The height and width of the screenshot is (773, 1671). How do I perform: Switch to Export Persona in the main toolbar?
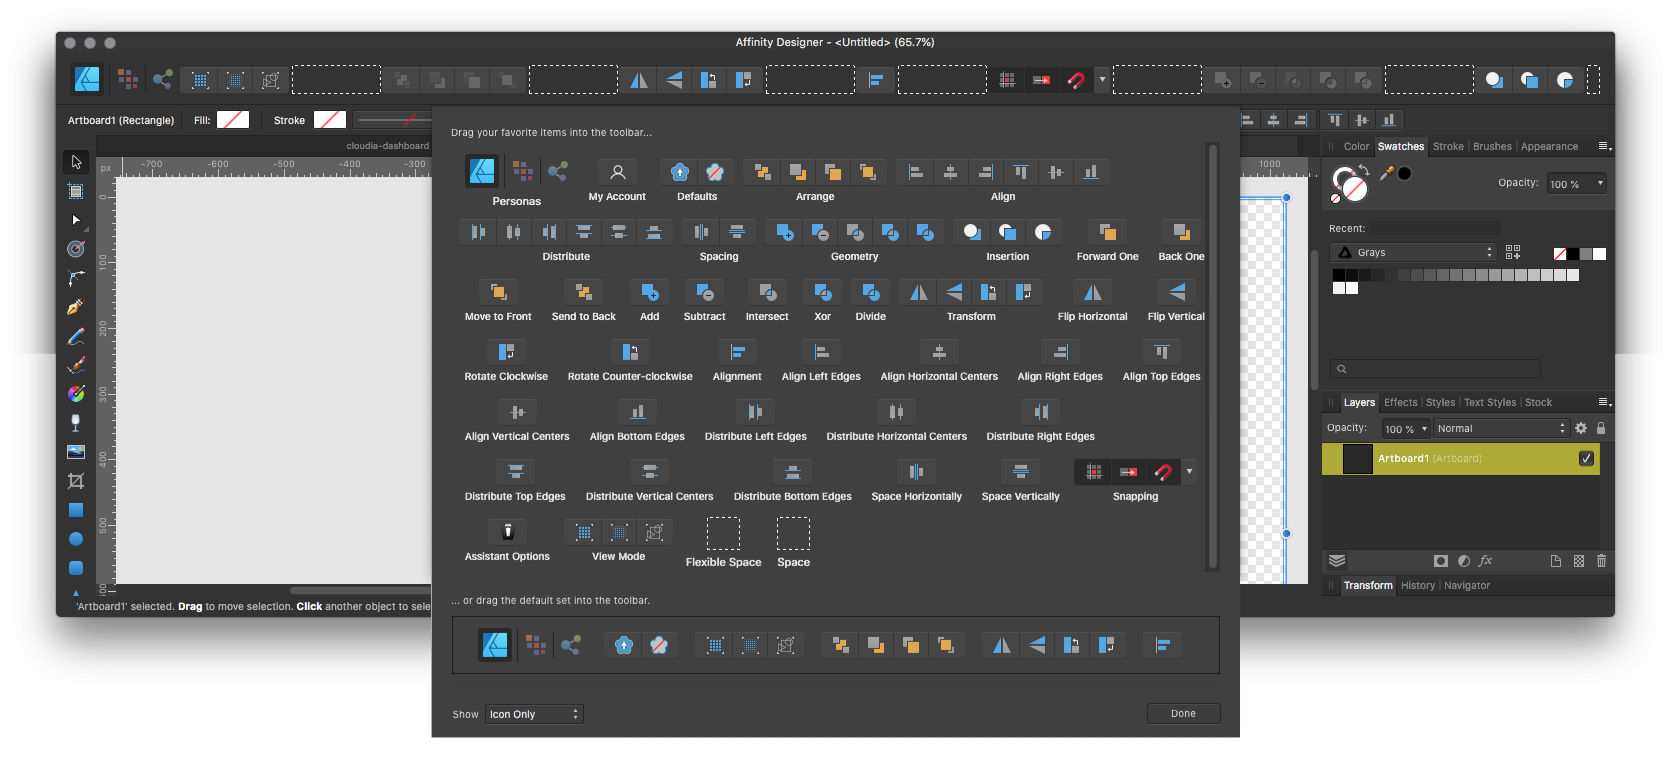click(x=162, y=79)
